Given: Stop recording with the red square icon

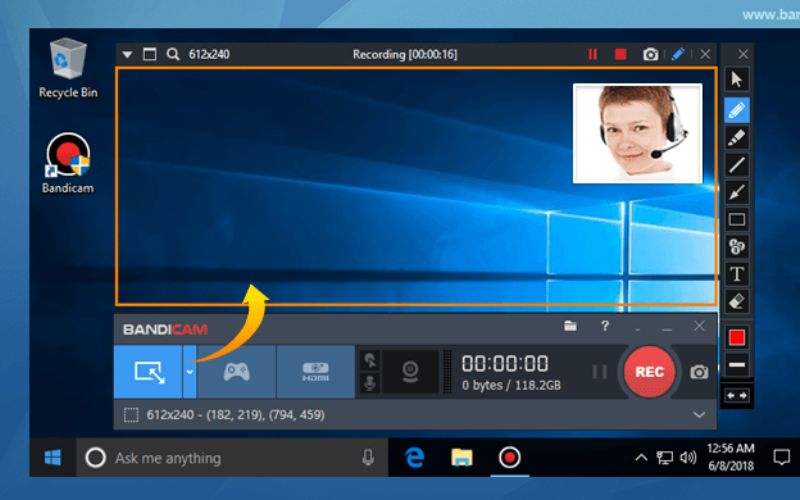Looking at the screenshot, I should (620, 54).
